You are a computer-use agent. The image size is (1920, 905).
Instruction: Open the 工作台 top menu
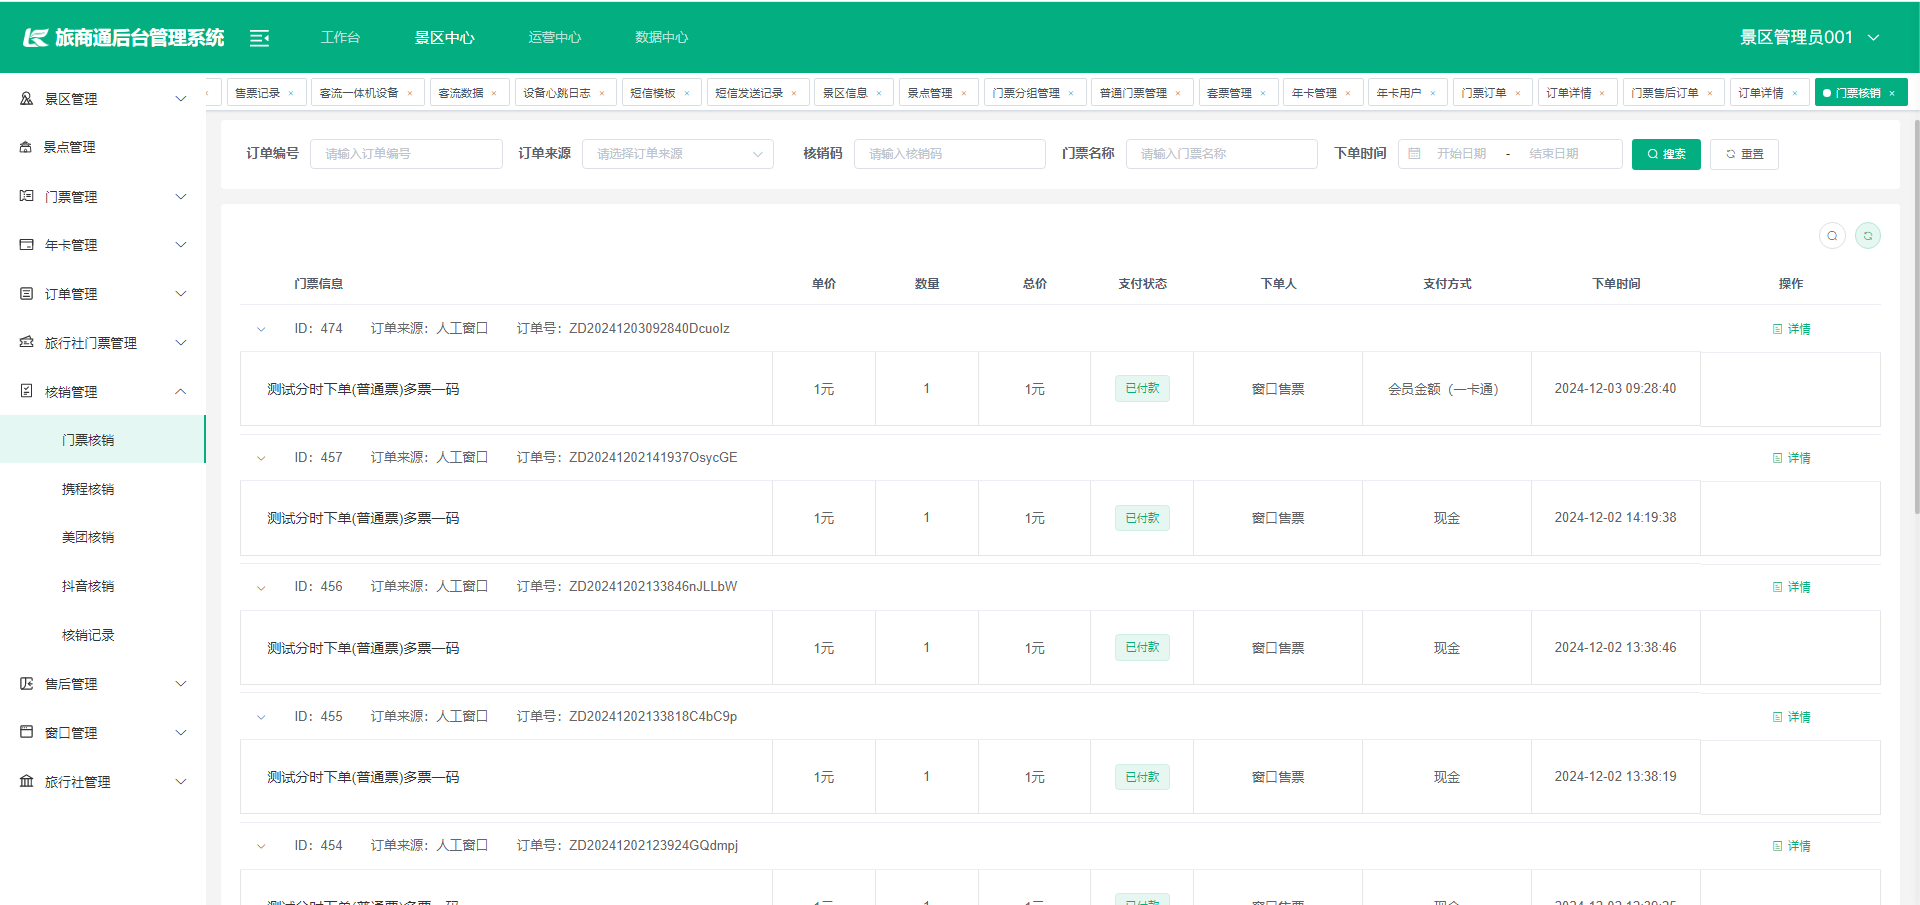click(340, 38)
